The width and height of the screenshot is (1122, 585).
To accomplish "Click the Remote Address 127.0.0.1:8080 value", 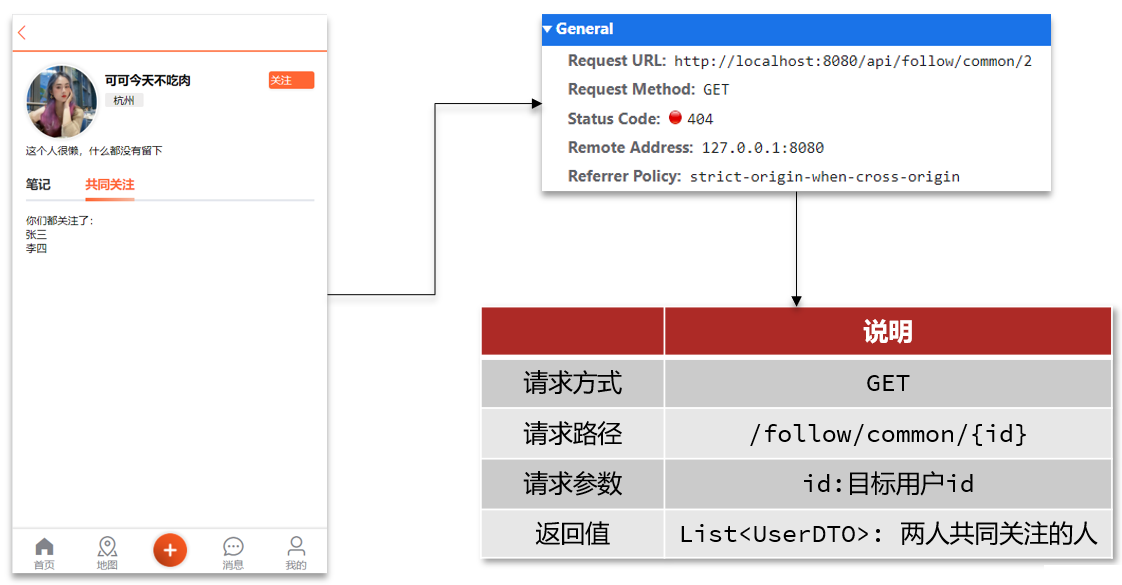I will [x=763, y=148].
